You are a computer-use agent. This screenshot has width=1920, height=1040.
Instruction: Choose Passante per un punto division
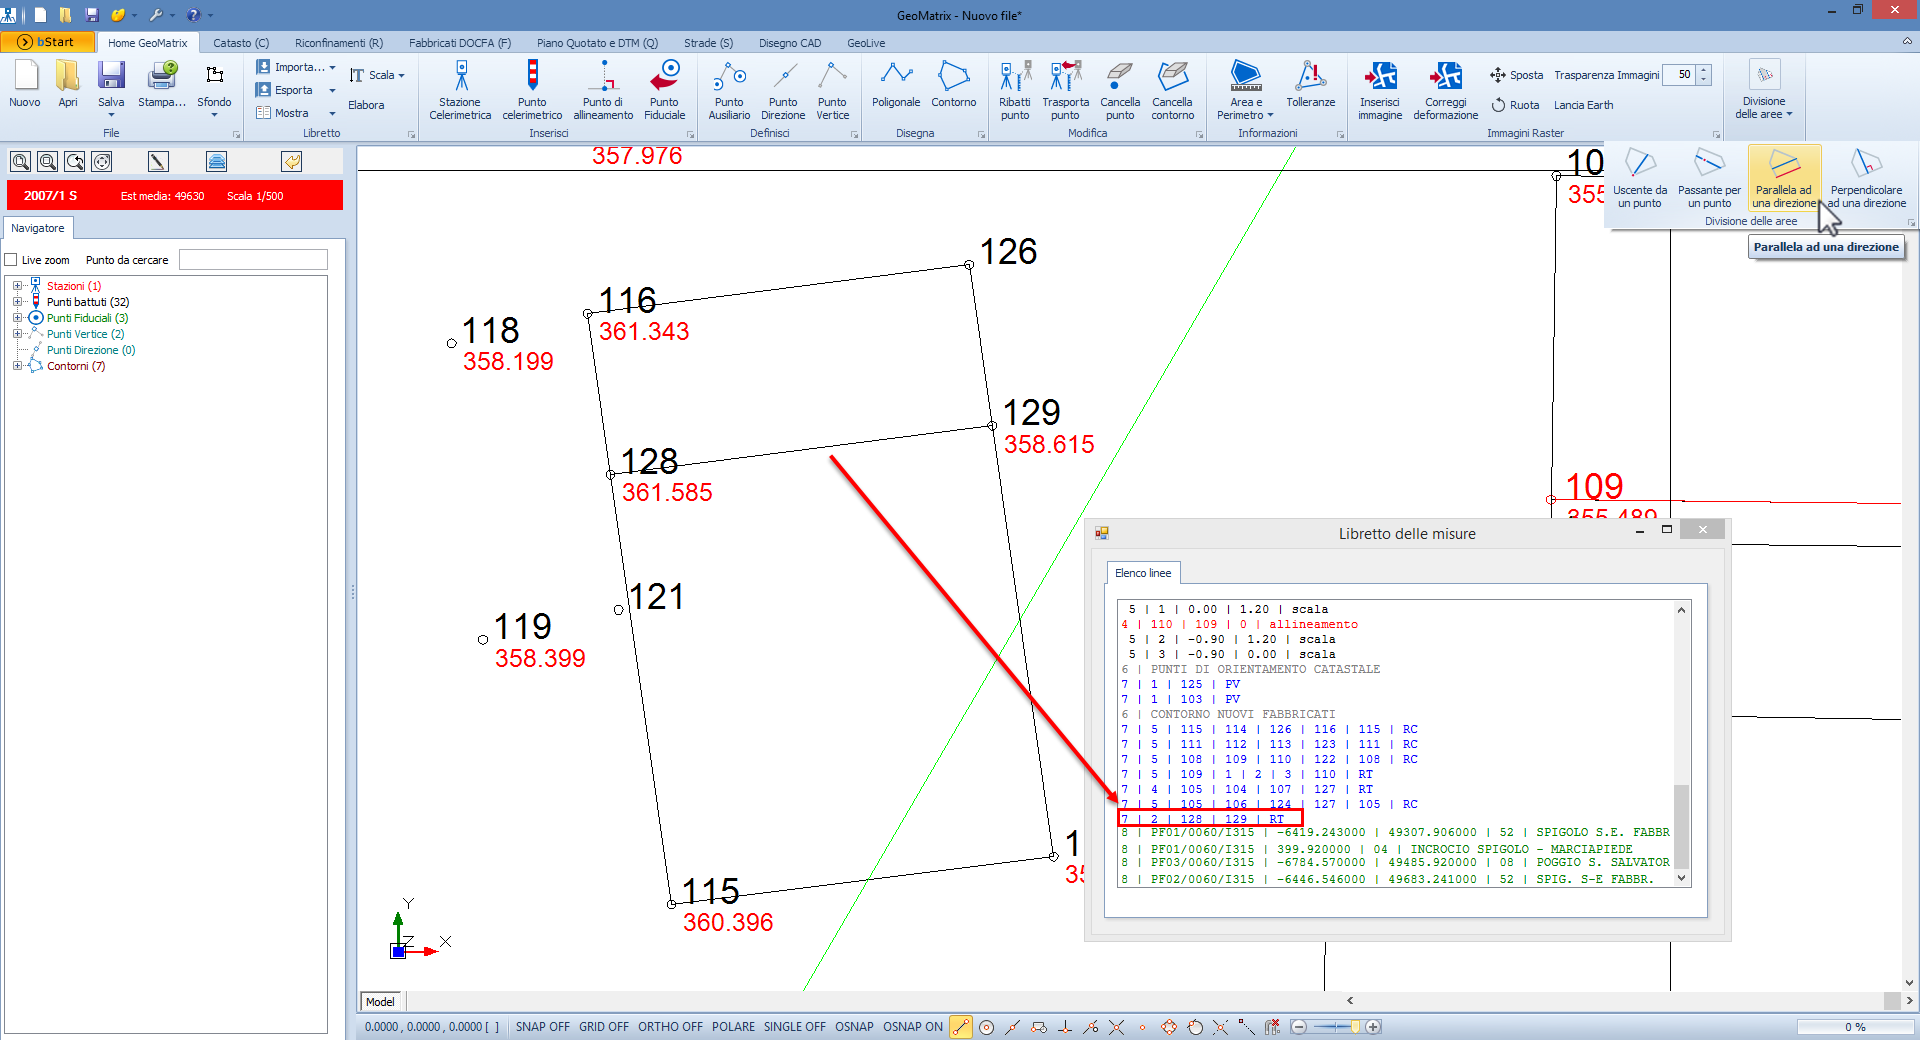[1709, 178]
